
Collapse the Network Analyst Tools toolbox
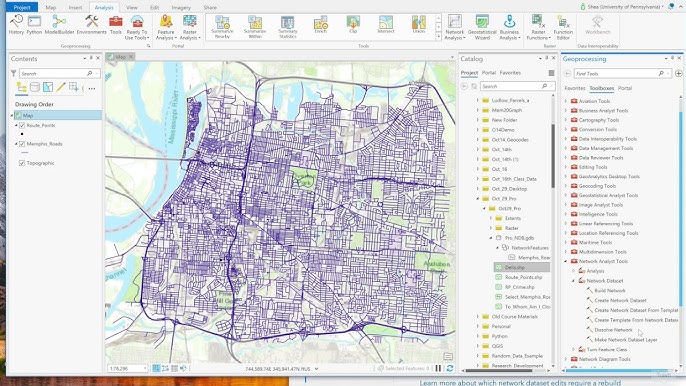tap(566, 261)
